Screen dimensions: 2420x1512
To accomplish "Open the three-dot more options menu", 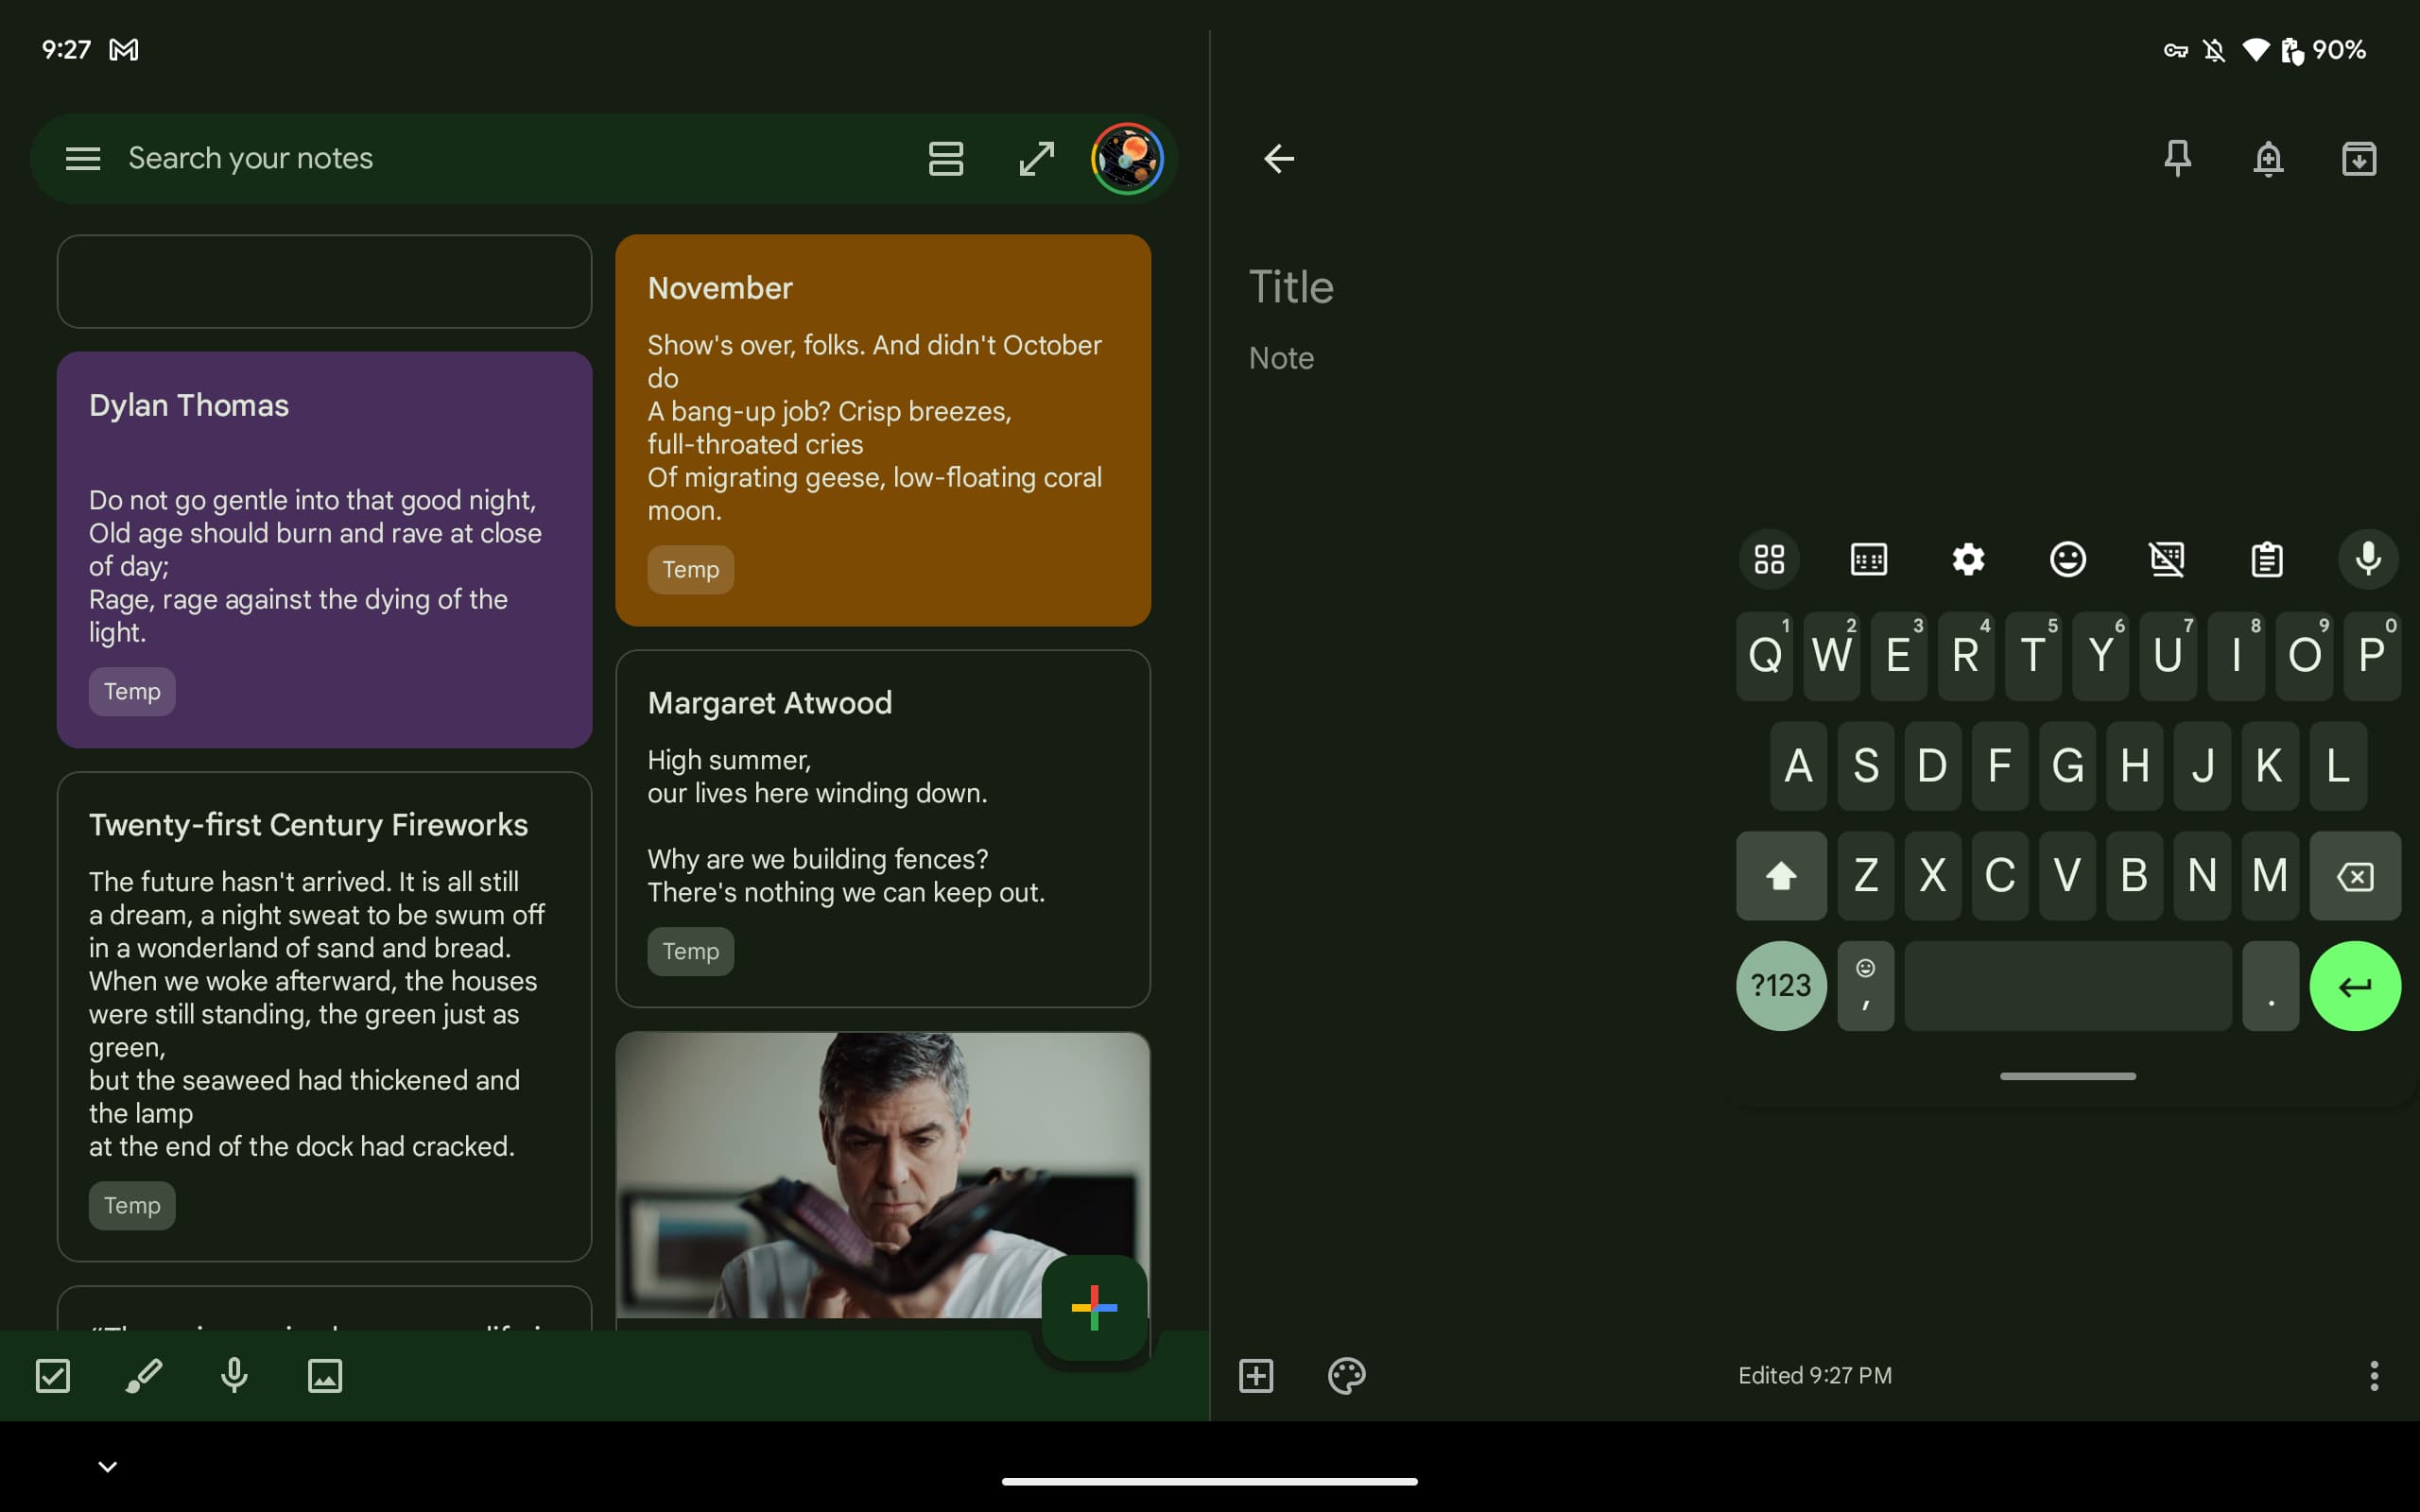I will click(2373, 1375).
